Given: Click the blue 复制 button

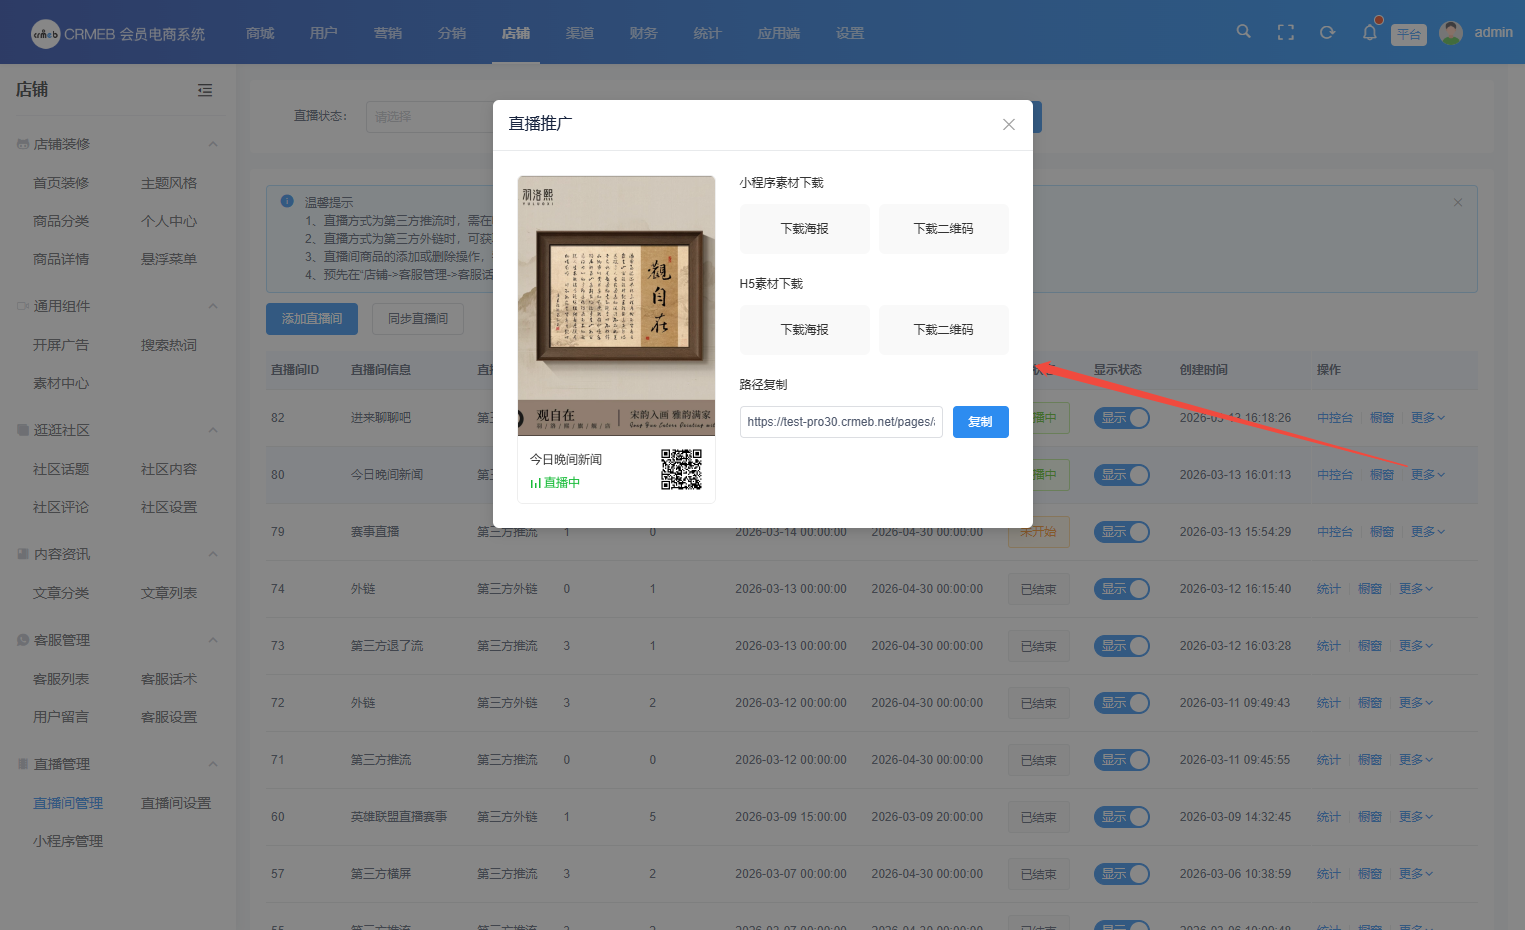Looking at the screenshot, I should tap(980, 422).
